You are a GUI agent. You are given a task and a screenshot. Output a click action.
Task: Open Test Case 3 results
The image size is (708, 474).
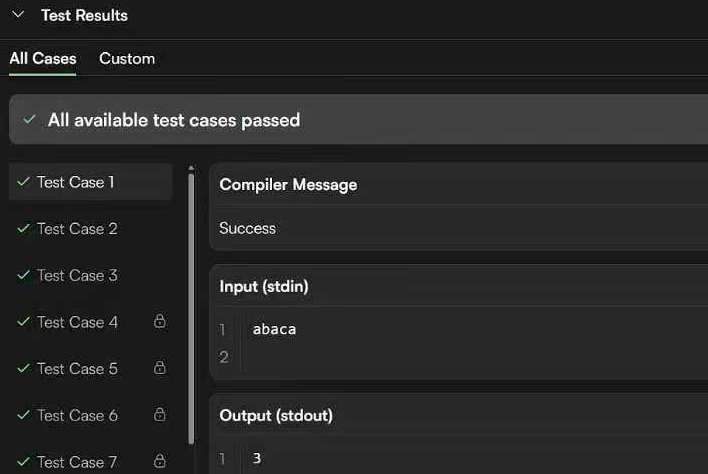(x=77, y=275)
